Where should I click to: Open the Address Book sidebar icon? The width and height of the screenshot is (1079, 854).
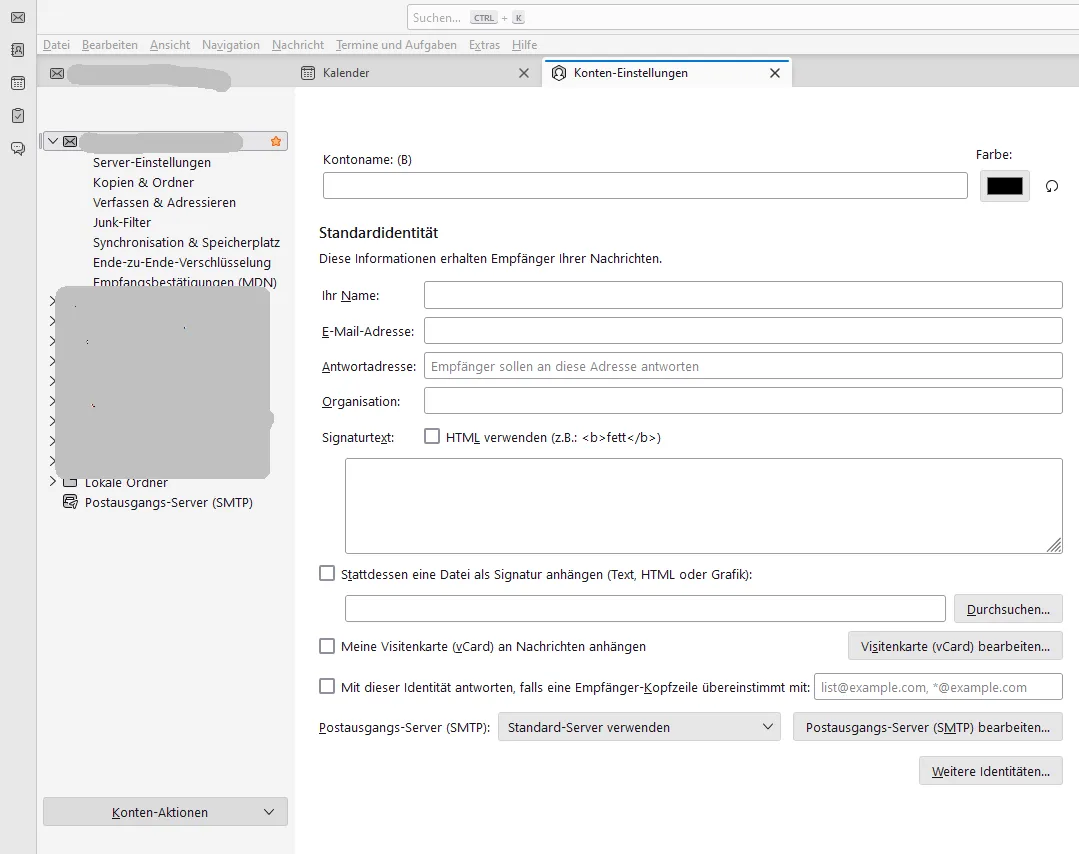click(18, 50)
